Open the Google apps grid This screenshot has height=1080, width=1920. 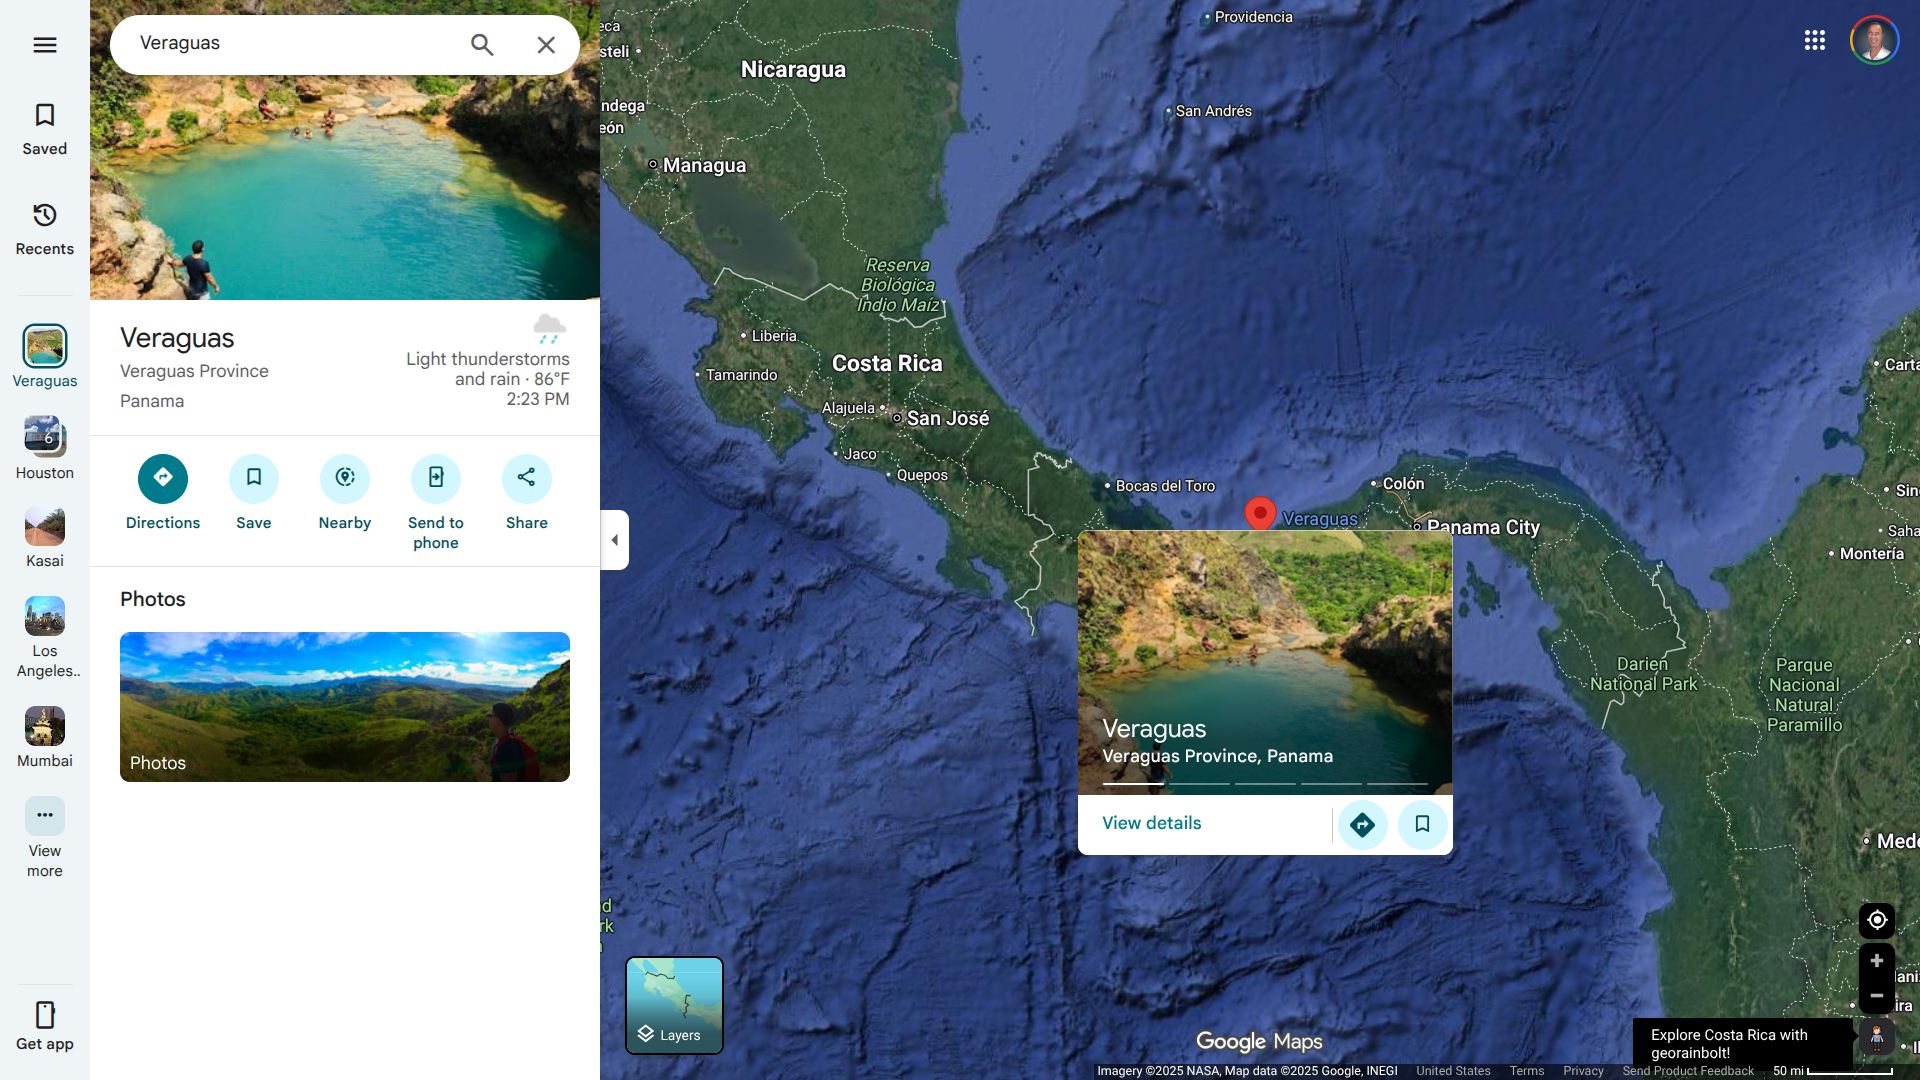tap(1814, 40)
